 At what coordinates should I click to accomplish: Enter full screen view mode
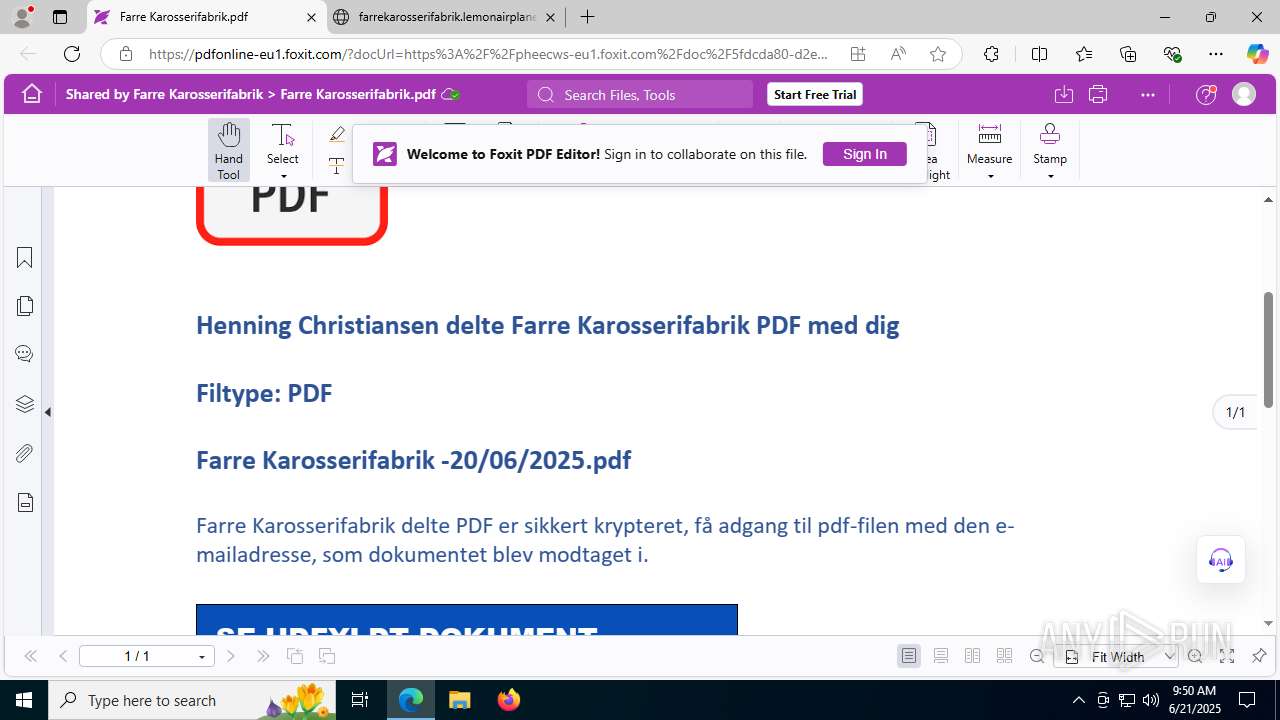click(1227, 656)
